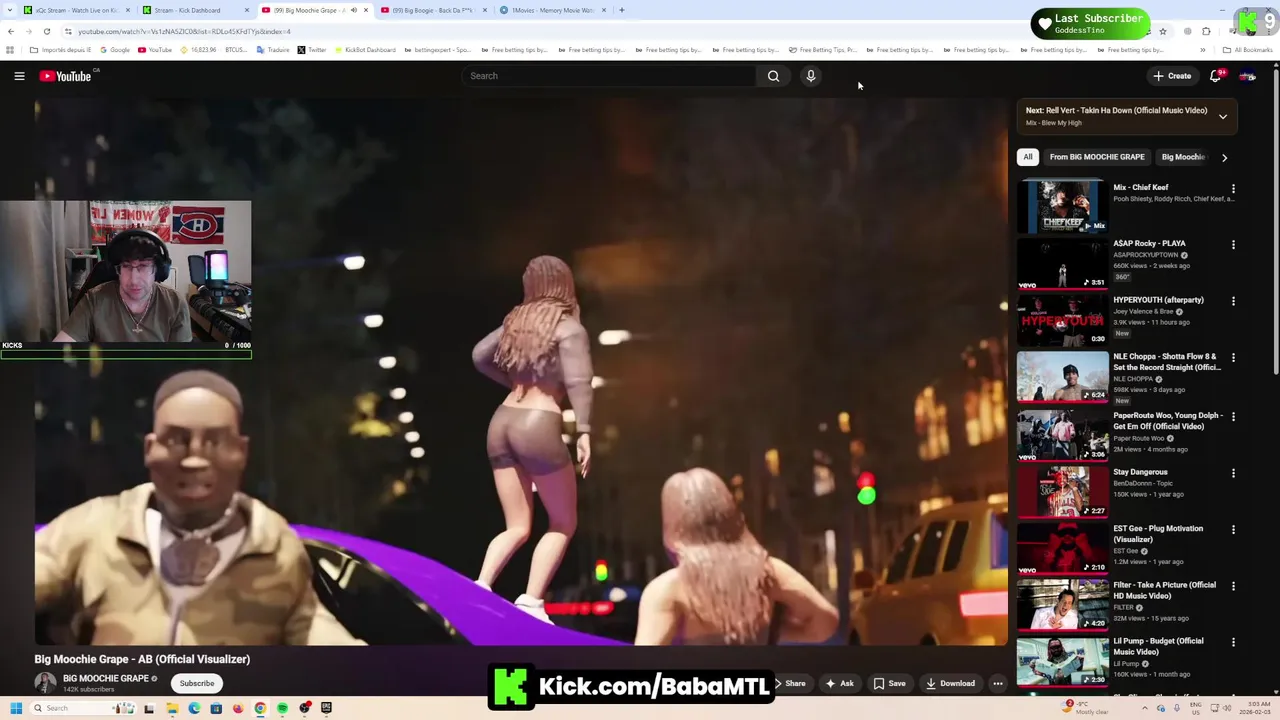Open A$AP Rocky - PLAYA thumbnail

click(x=1063, y=263)
